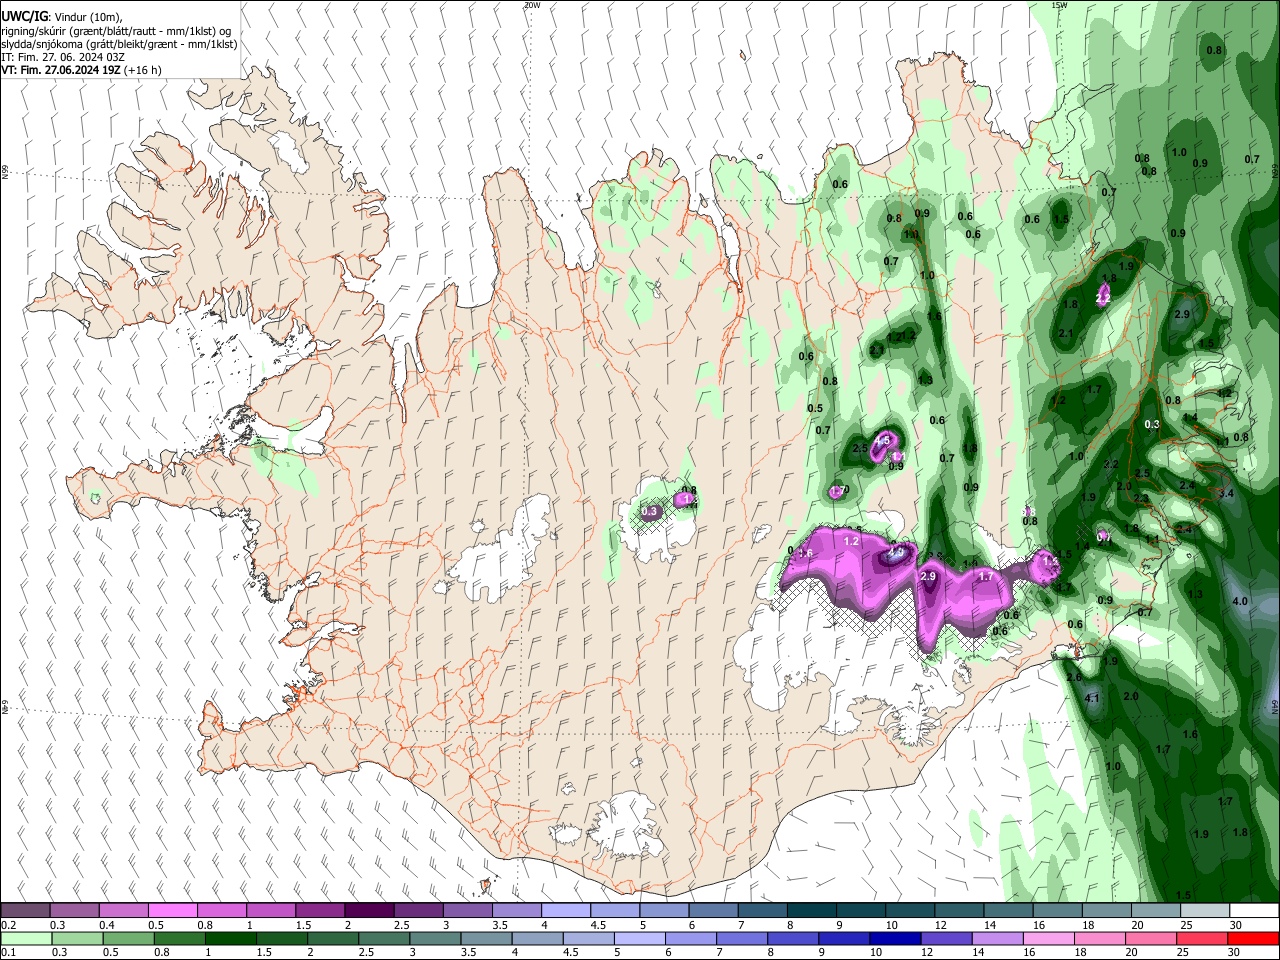Pick the light pink 16 swatch in lower legend row
Screen dimensions: 1280x960
pos(1049,939)
